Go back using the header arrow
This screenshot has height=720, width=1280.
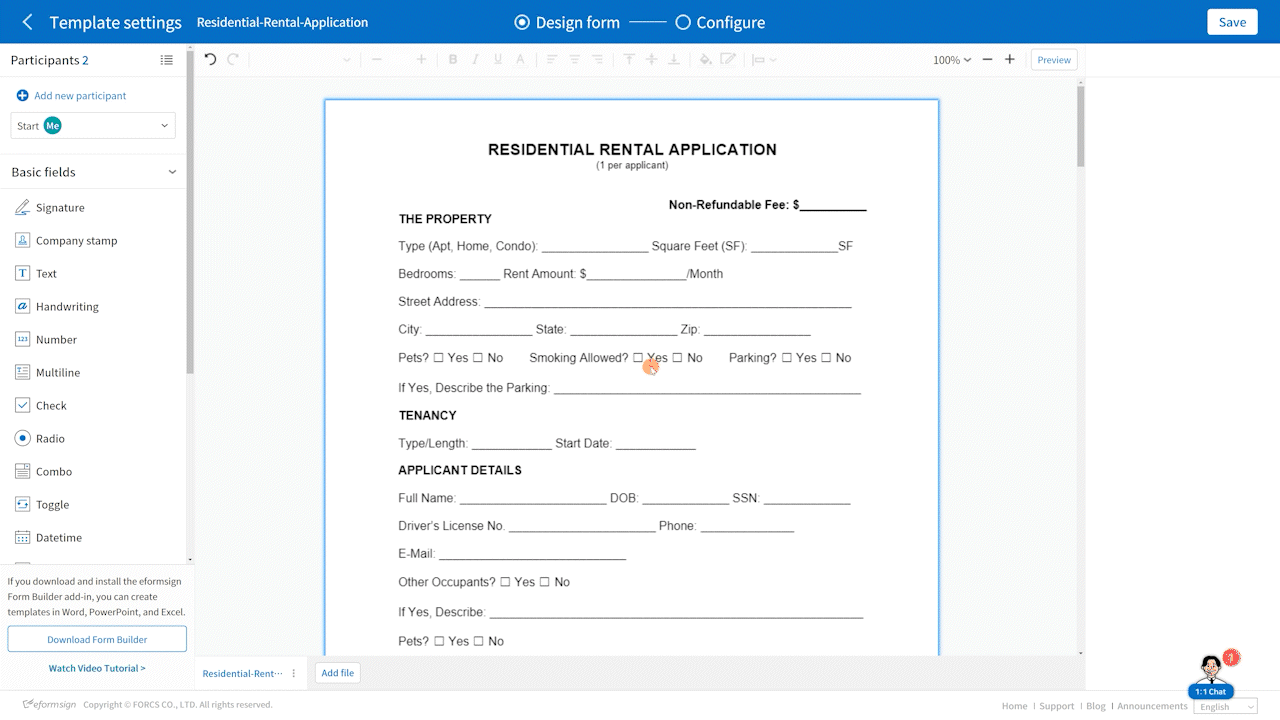[x=27, y=22]
